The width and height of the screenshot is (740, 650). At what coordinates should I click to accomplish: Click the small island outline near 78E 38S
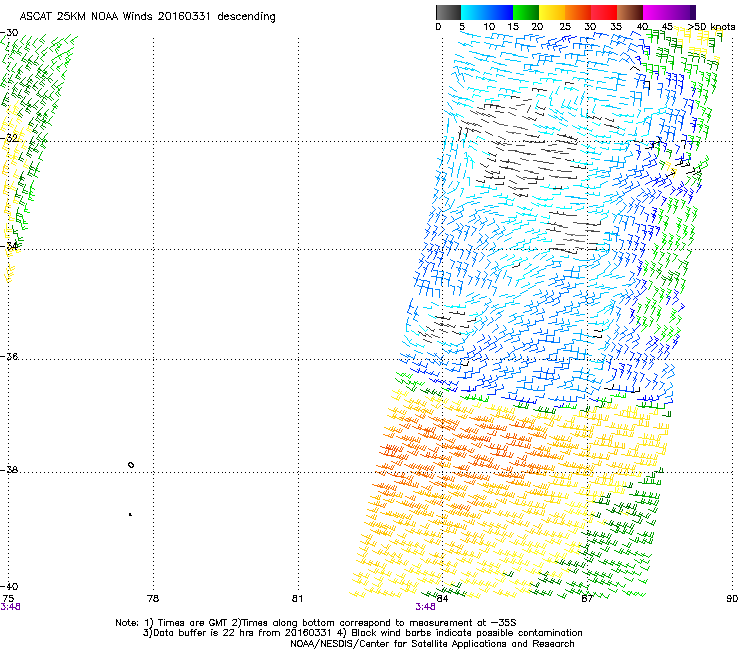point(131,465)
